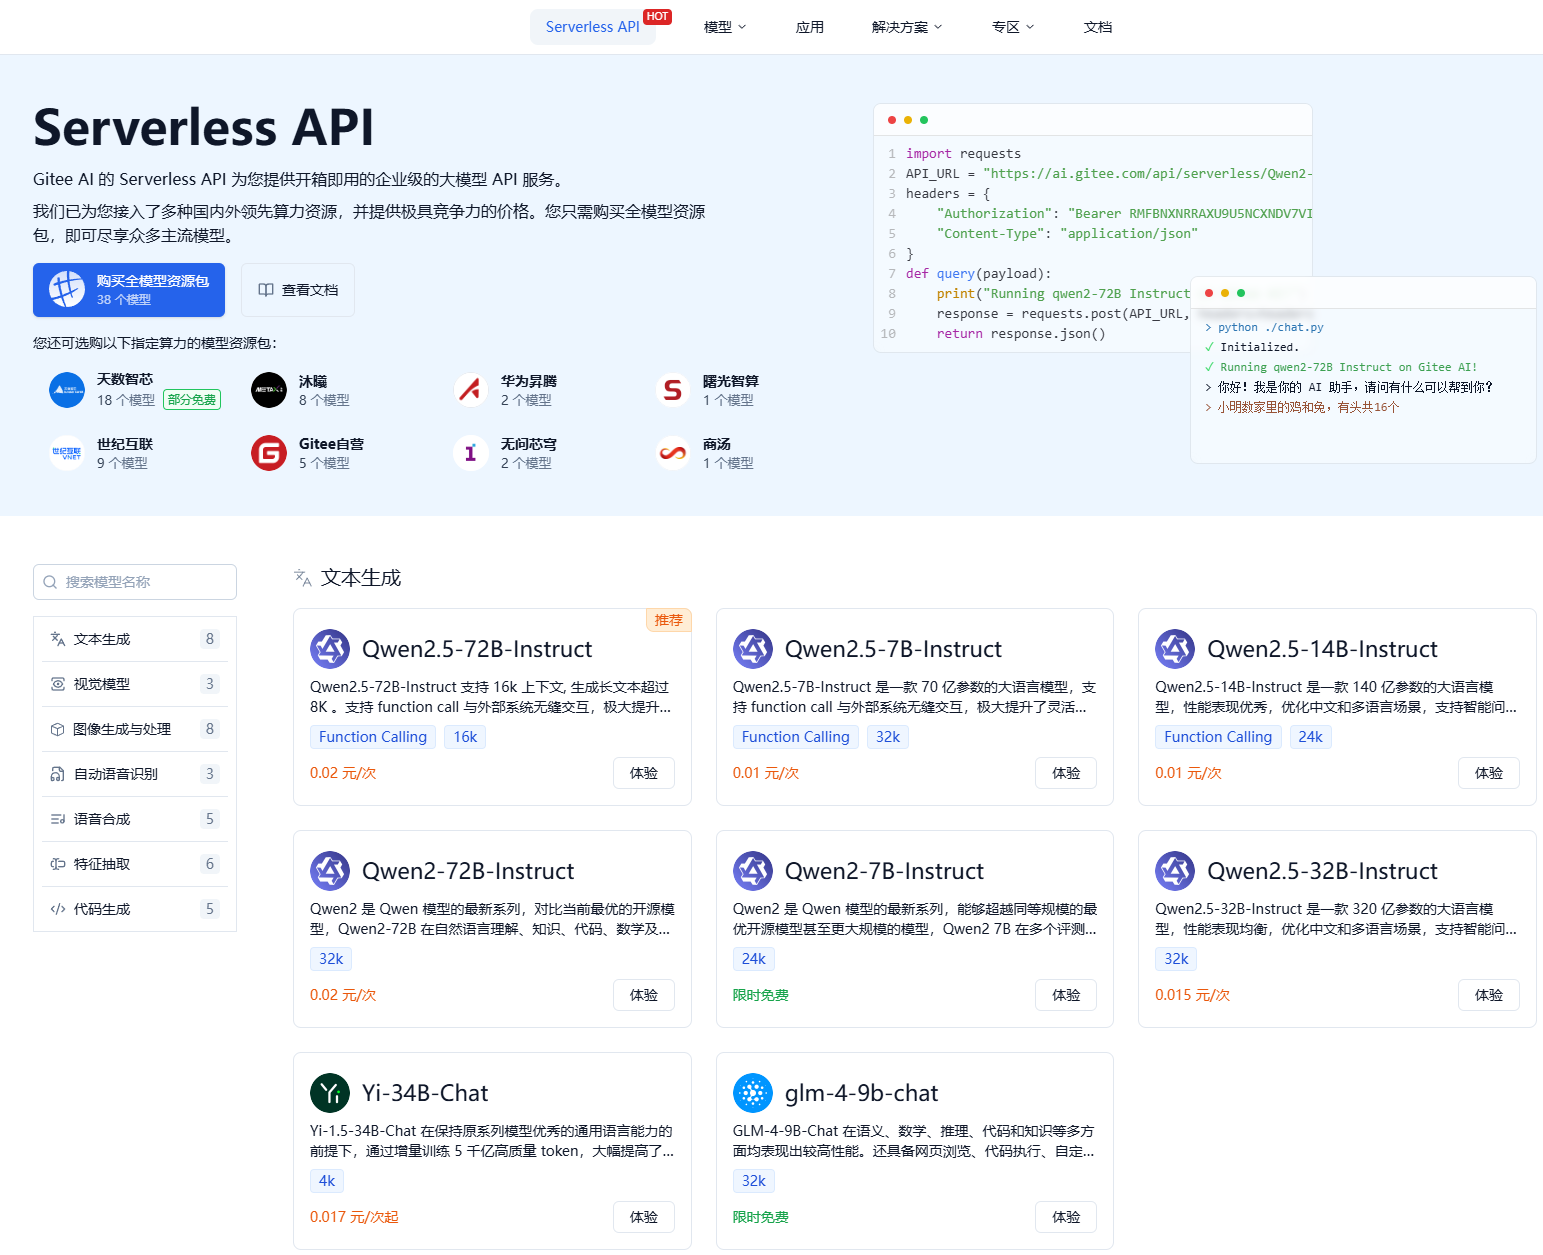Click the 天数智芯 provider logo
The height and width of the screenshot is (1255, 1543).
tap(67, 390)
